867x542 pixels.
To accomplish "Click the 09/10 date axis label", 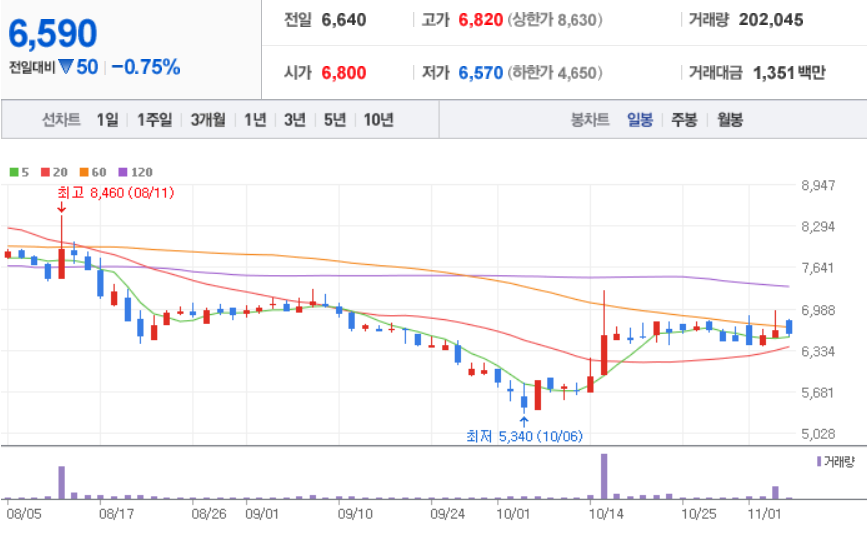I will pyautogui.click(x=355, y=514).
